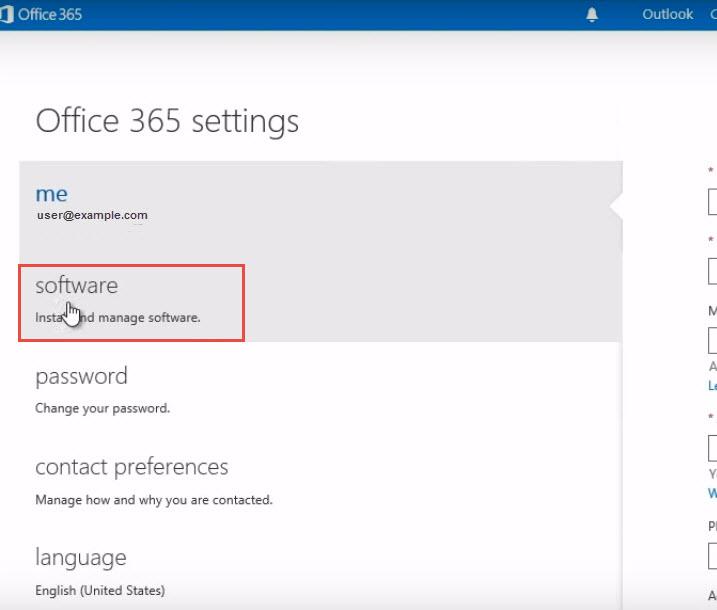Screen dimensions: 717x610
Task: Click 'Change your password.' description
Action: (102, 408)
